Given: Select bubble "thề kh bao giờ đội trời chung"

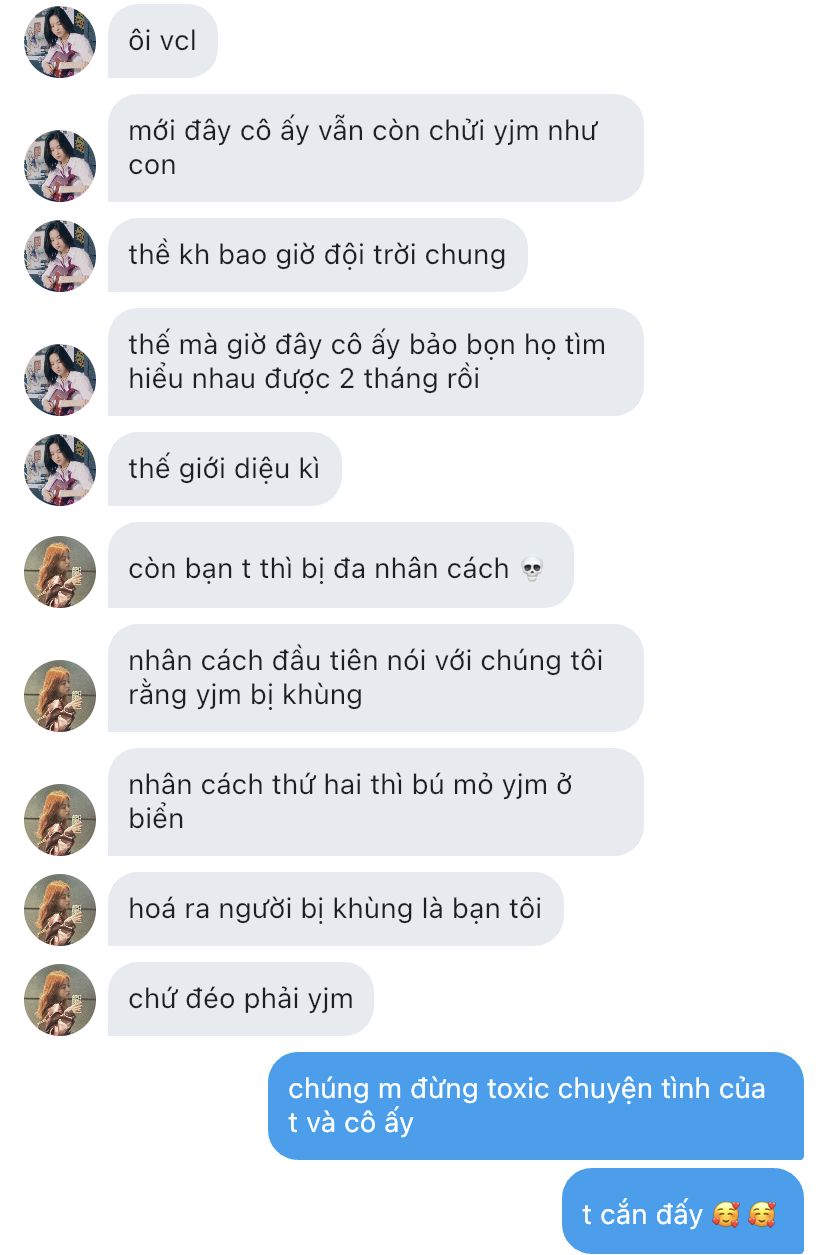Looking at the screenshot, I should click(x=318, y=255).
